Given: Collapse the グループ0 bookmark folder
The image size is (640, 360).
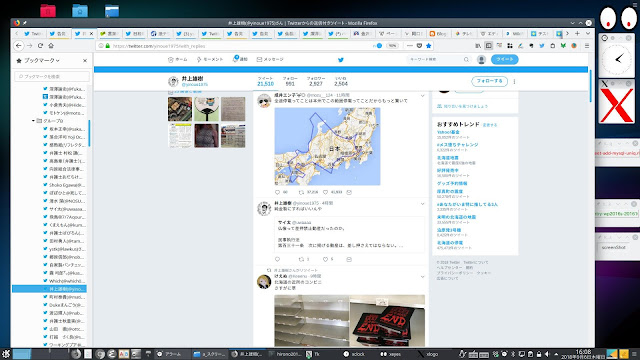Looking at the screenshot, I should pyautogui.click(x=33, y=121).
